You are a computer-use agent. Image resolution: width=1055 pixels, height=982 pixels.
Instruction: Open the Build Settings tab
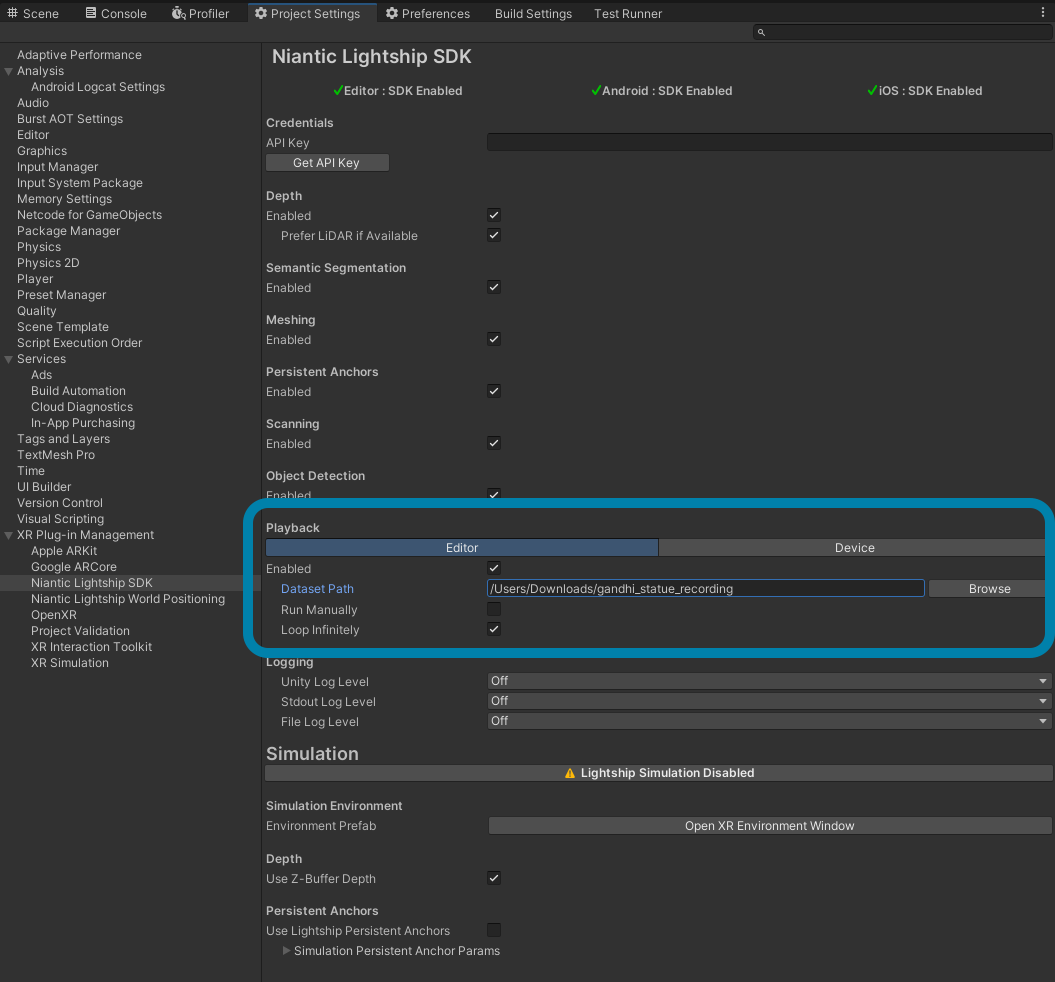(533, 13)
